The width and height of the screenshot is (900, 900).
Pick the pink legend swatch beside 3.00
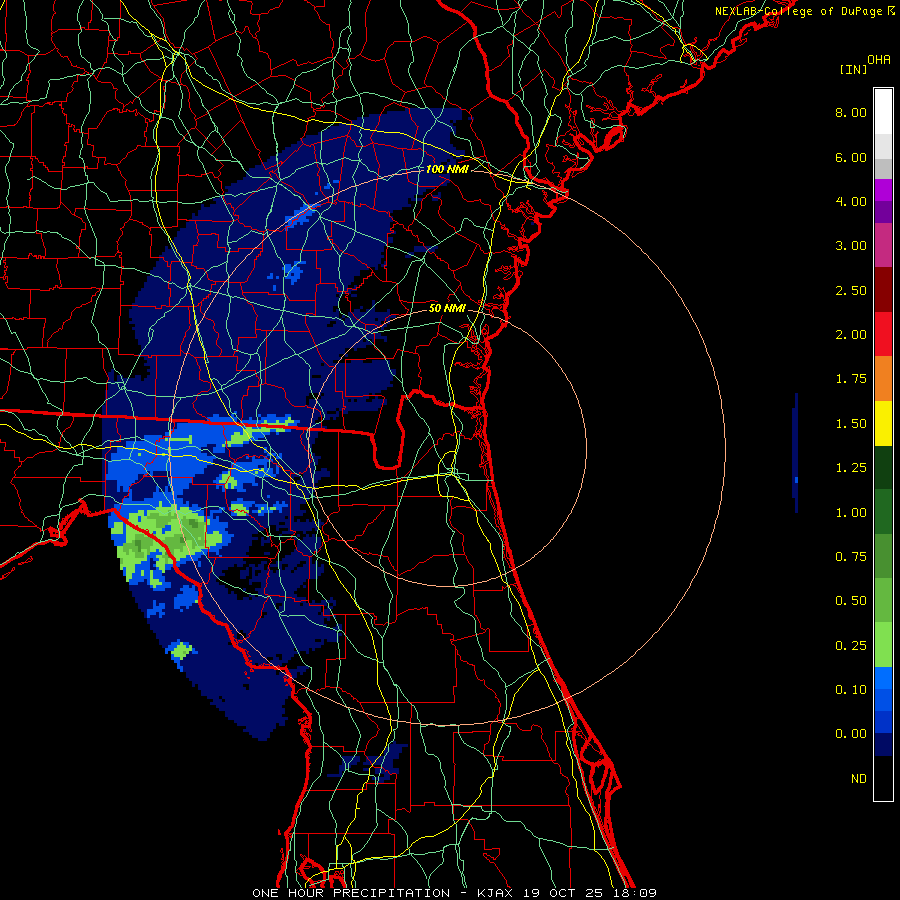[x=883, y=245]
